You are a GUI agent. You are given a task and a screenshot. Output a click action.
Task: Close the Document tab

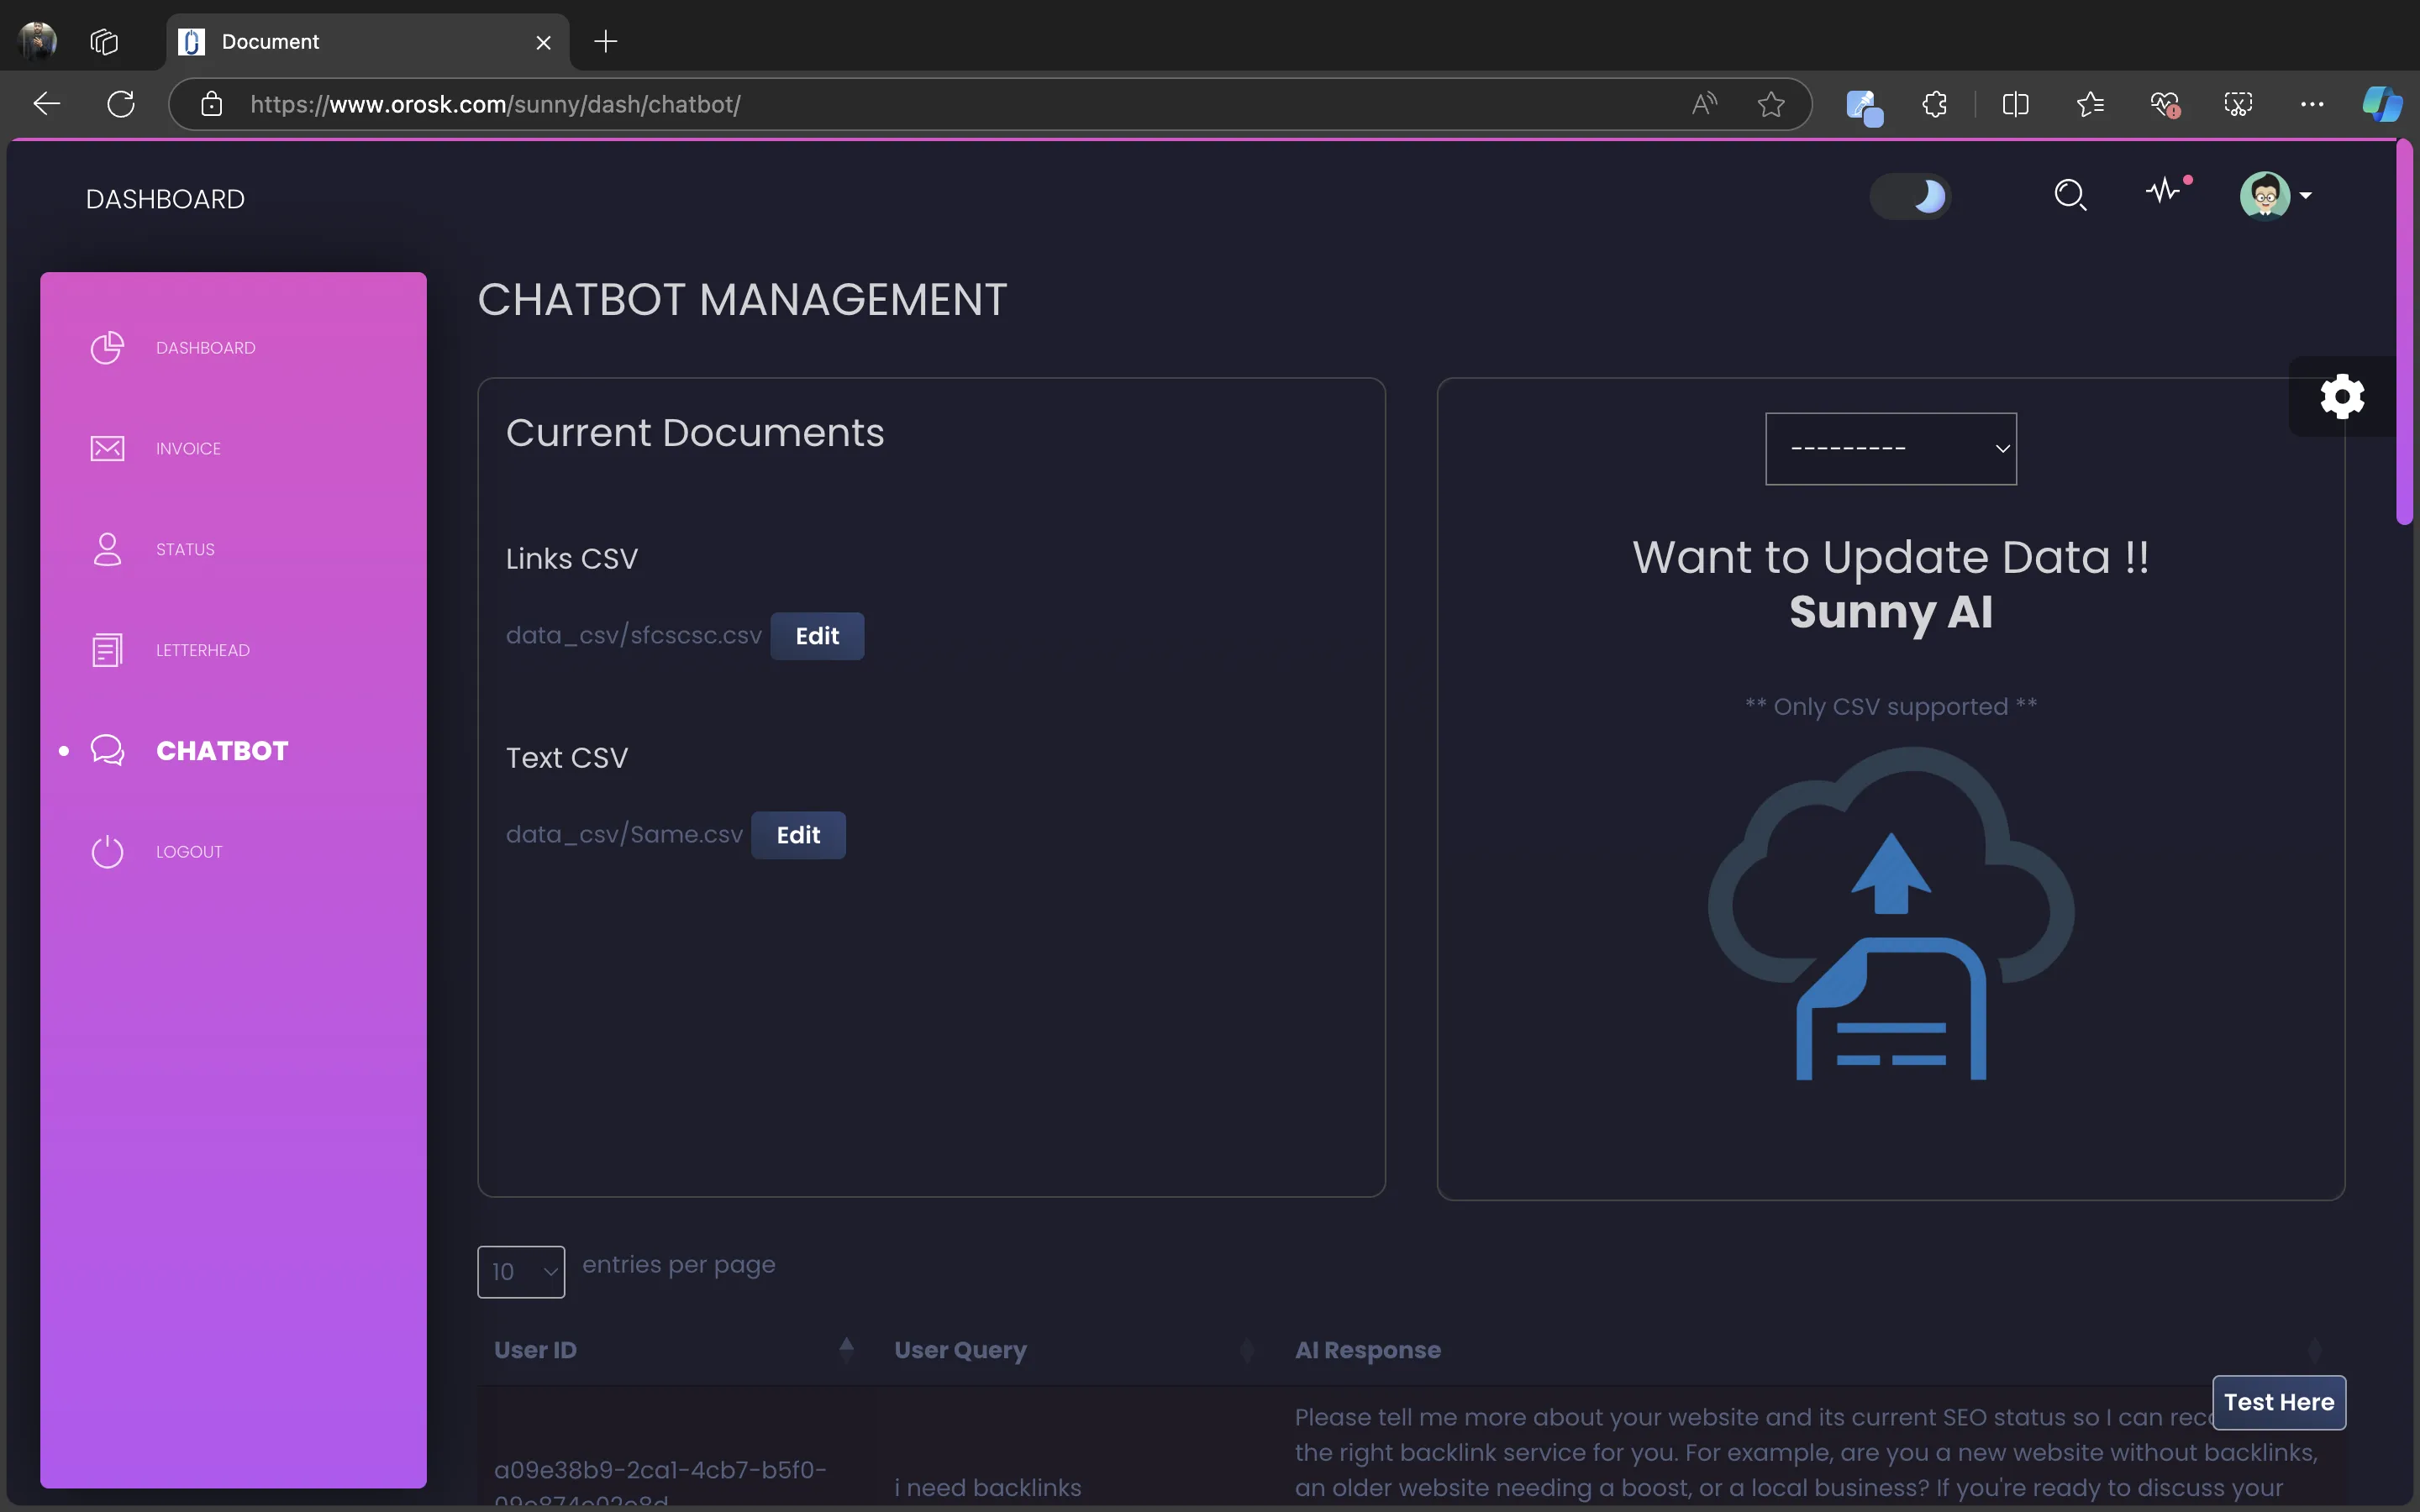click(x=543, y=42)
